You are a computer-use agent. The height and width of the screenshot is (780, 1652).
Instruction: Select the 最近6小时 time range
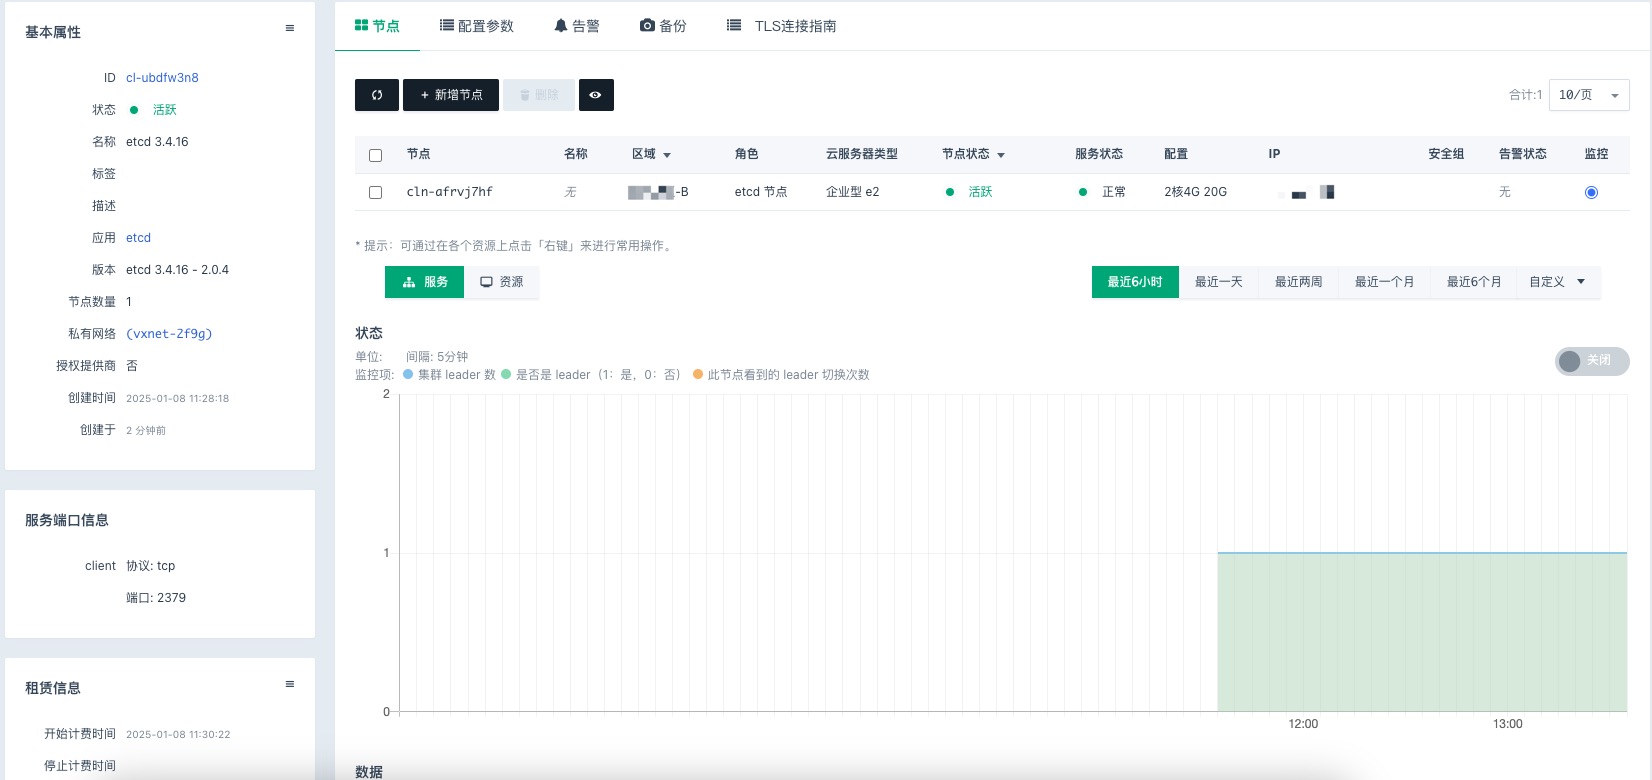click(1135, 282)
